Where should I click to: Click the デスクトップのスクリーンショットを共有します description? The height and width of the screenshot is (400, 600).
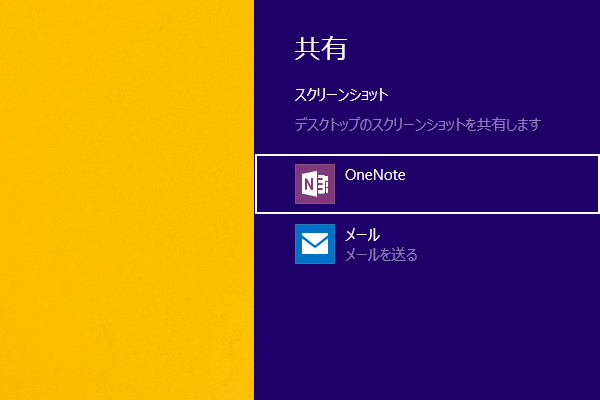coord(417,124)
